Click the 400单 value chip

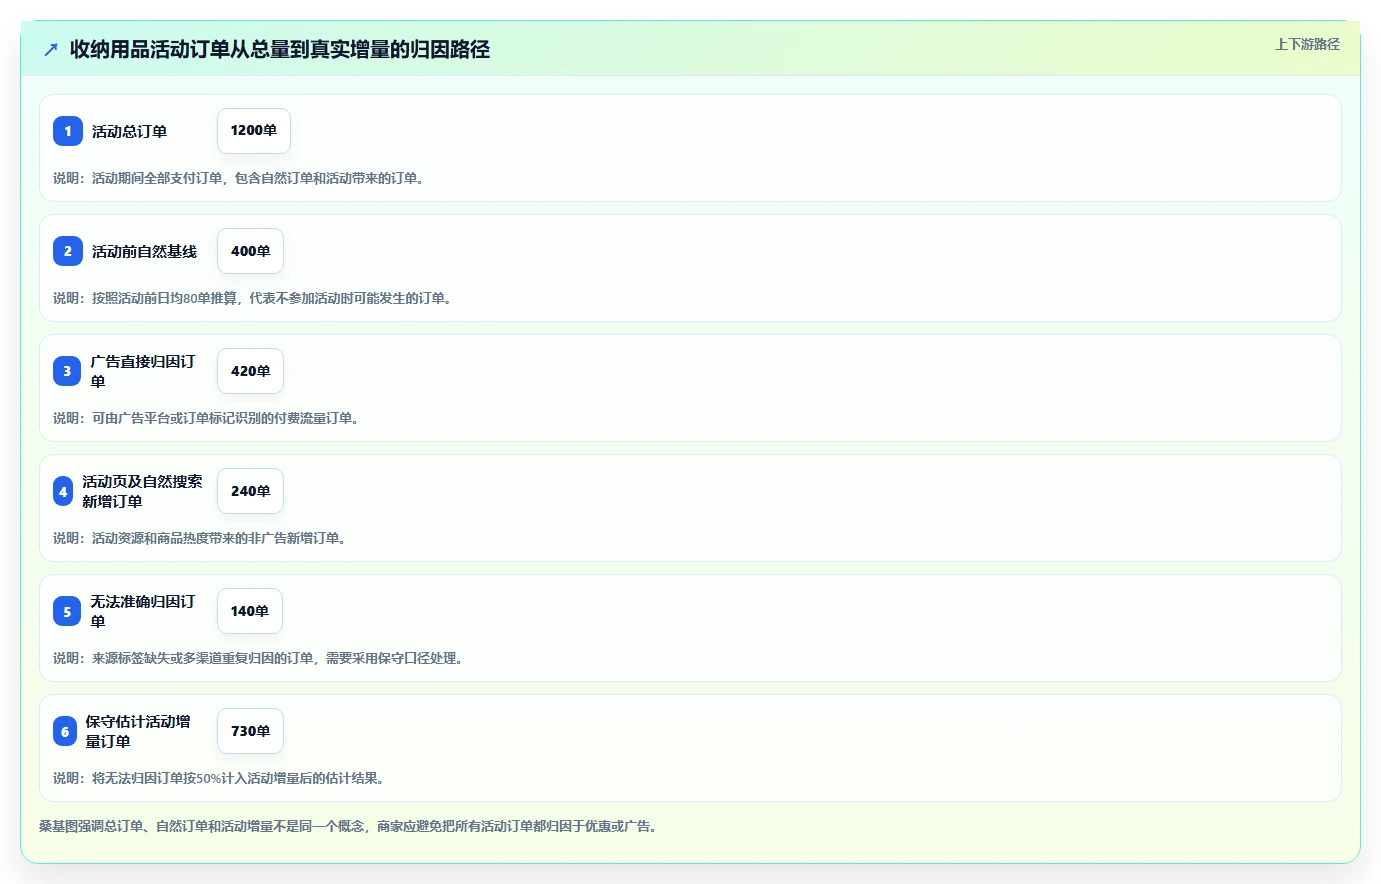click(250, 251)
